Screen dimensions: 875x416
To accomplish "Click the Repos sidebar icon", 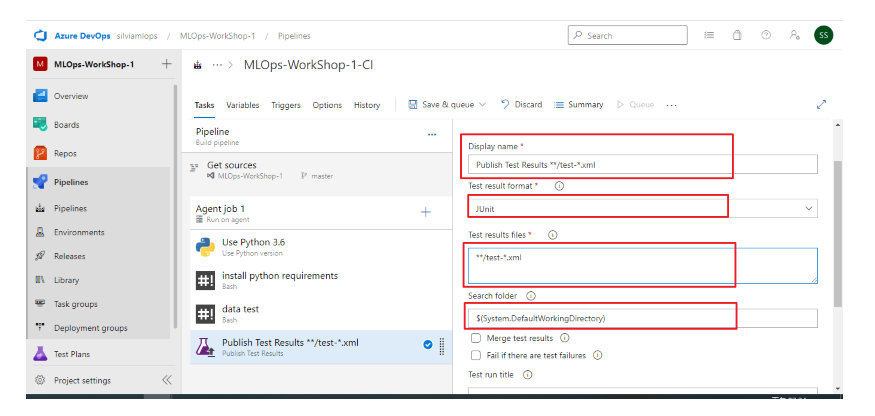I will pyautogui.click(x=40, y=153).
